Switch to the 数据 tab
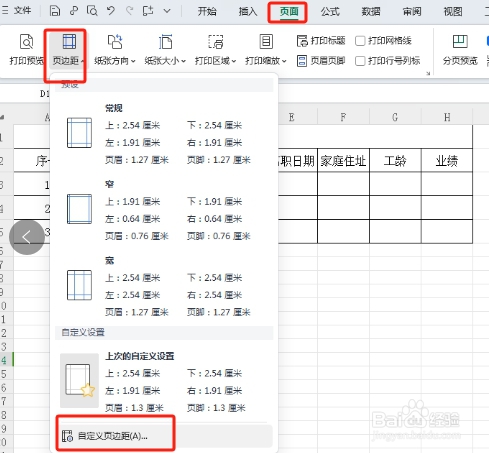 coord(371,12)
